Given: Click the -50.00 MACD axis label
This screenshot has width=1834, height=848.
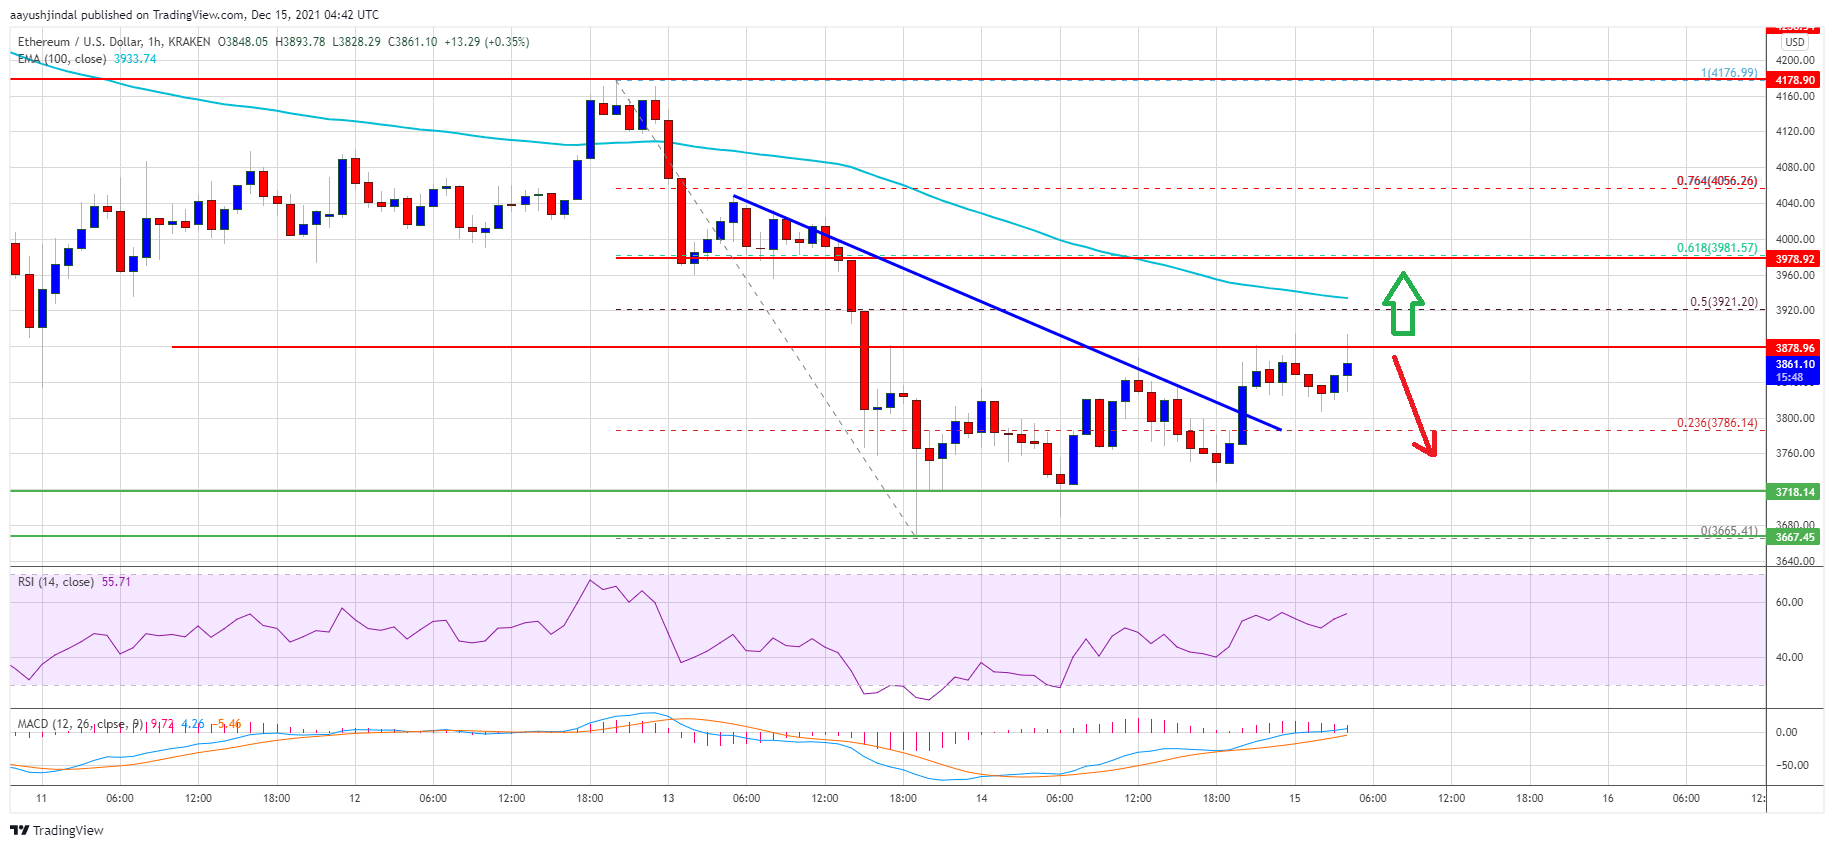Looking at the screenshot, I should pos(1791,765).
